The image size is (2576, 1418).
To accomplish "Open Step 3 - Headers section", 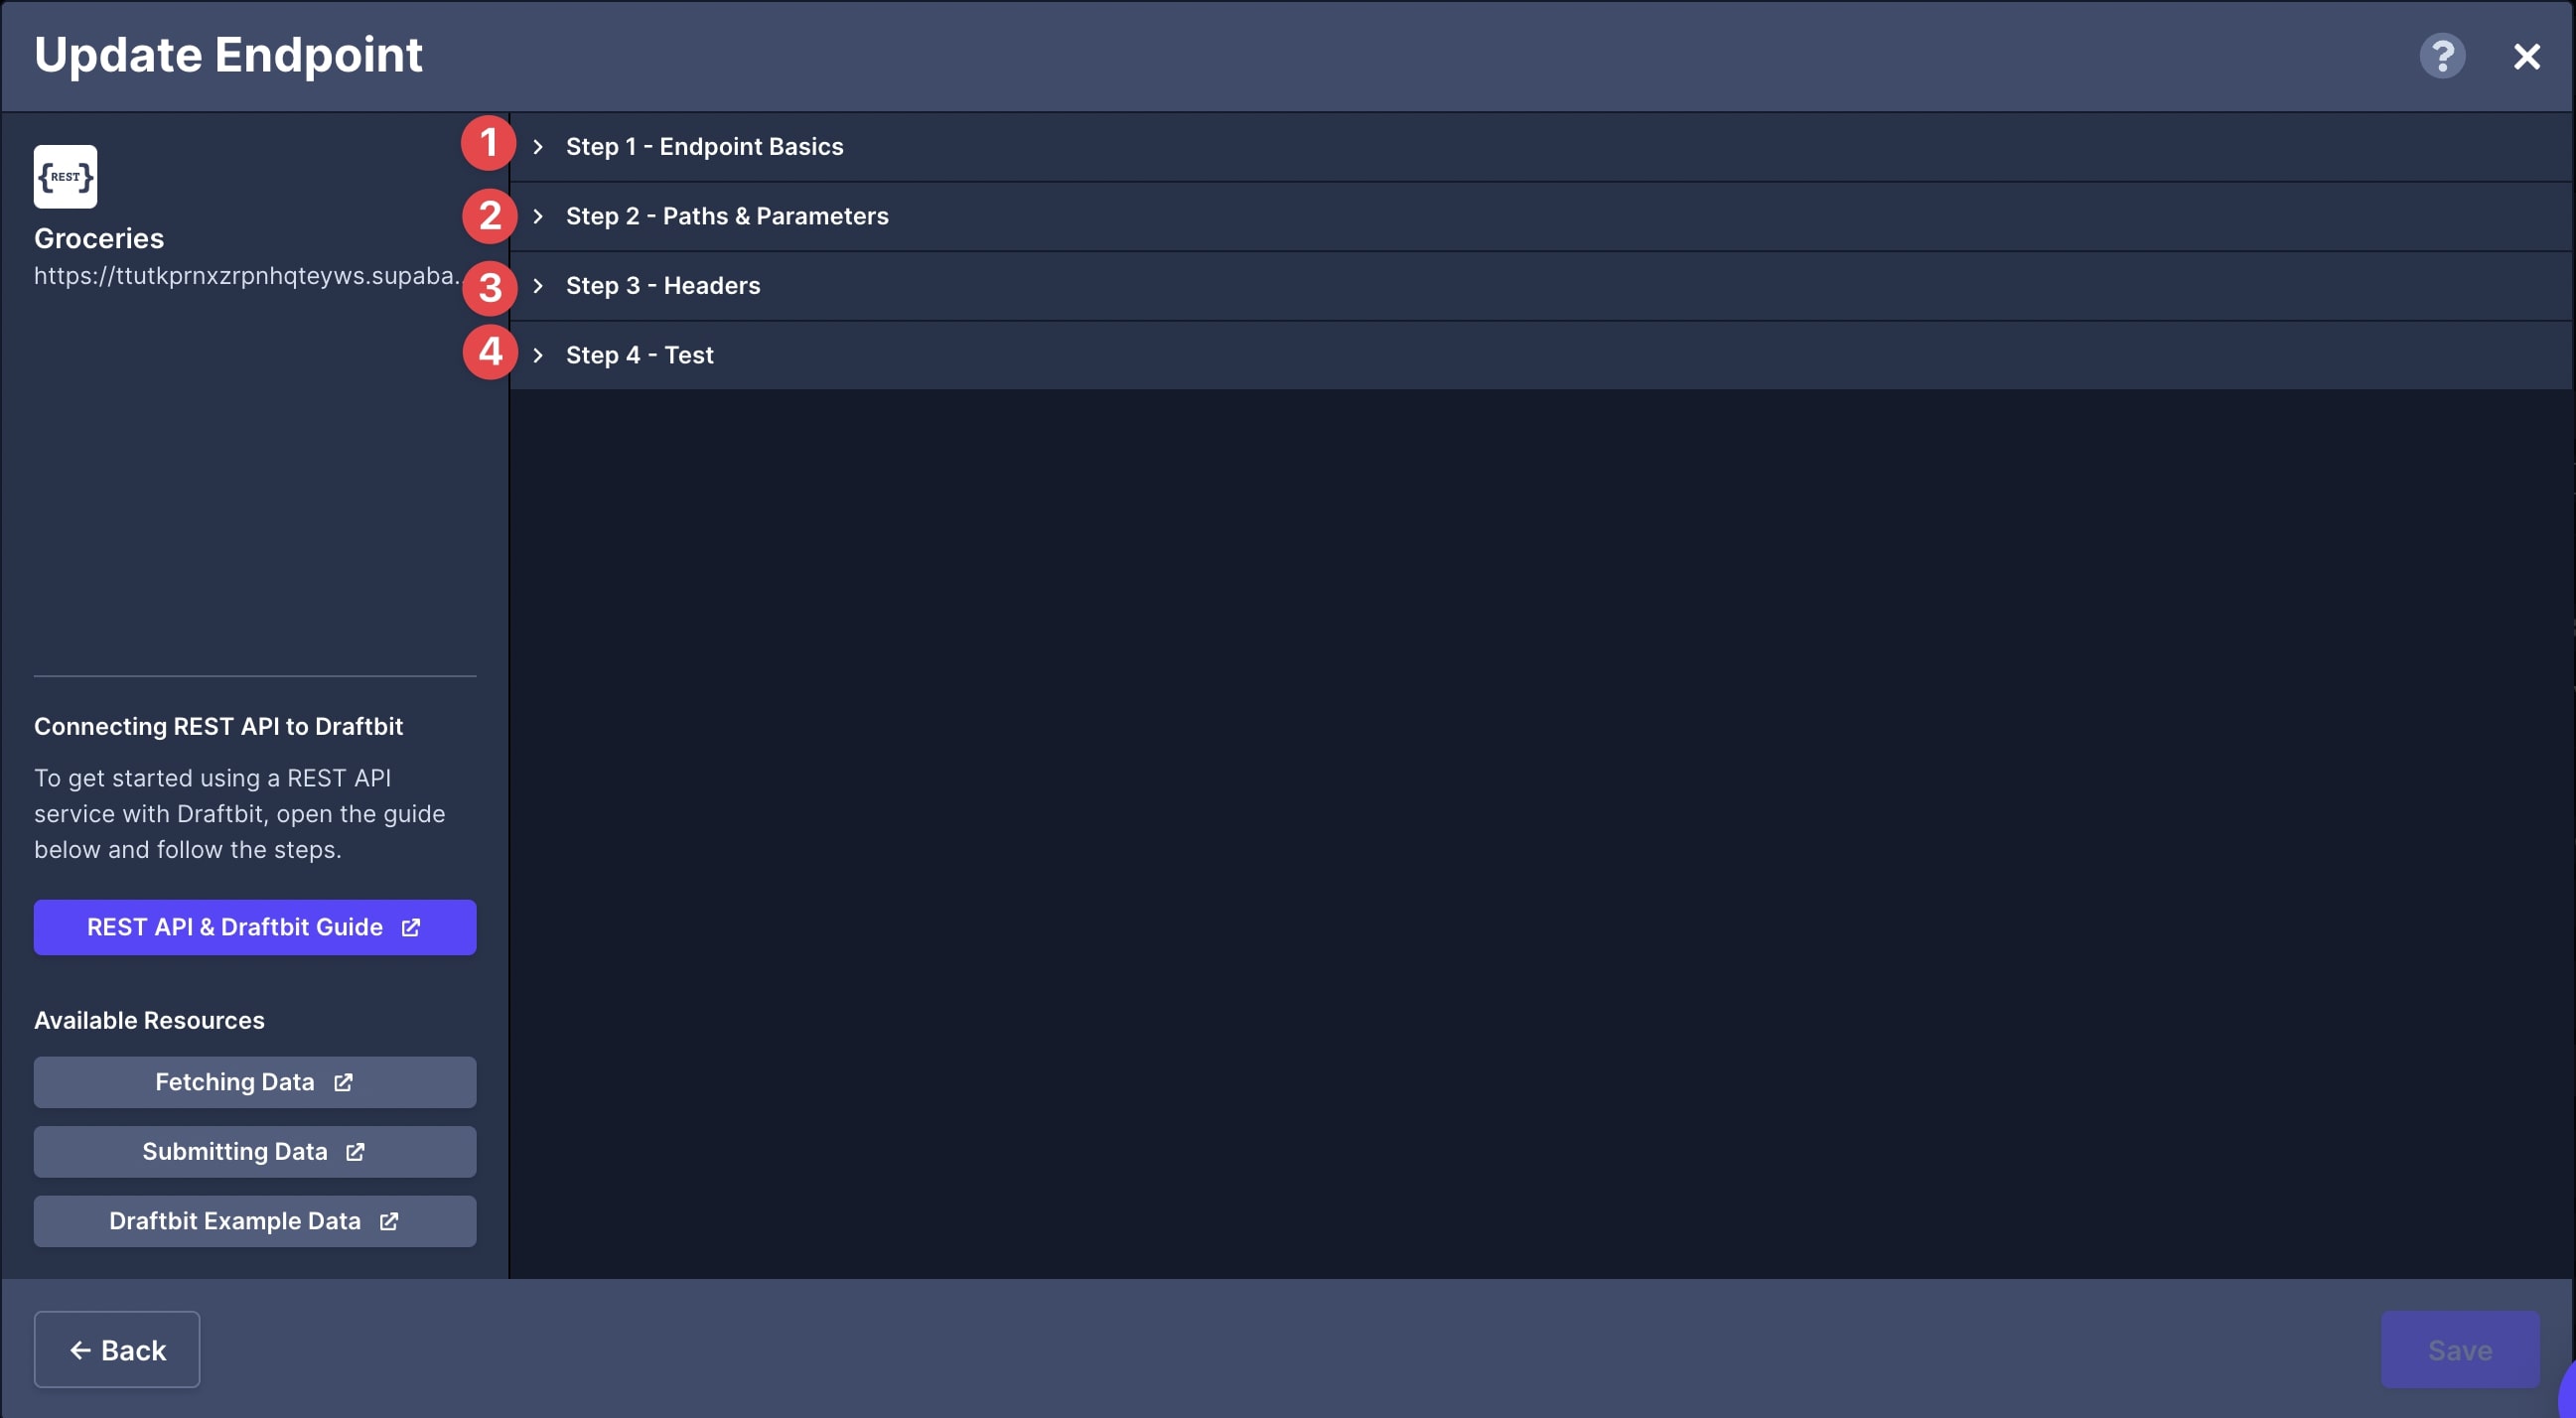I will 662,286.
